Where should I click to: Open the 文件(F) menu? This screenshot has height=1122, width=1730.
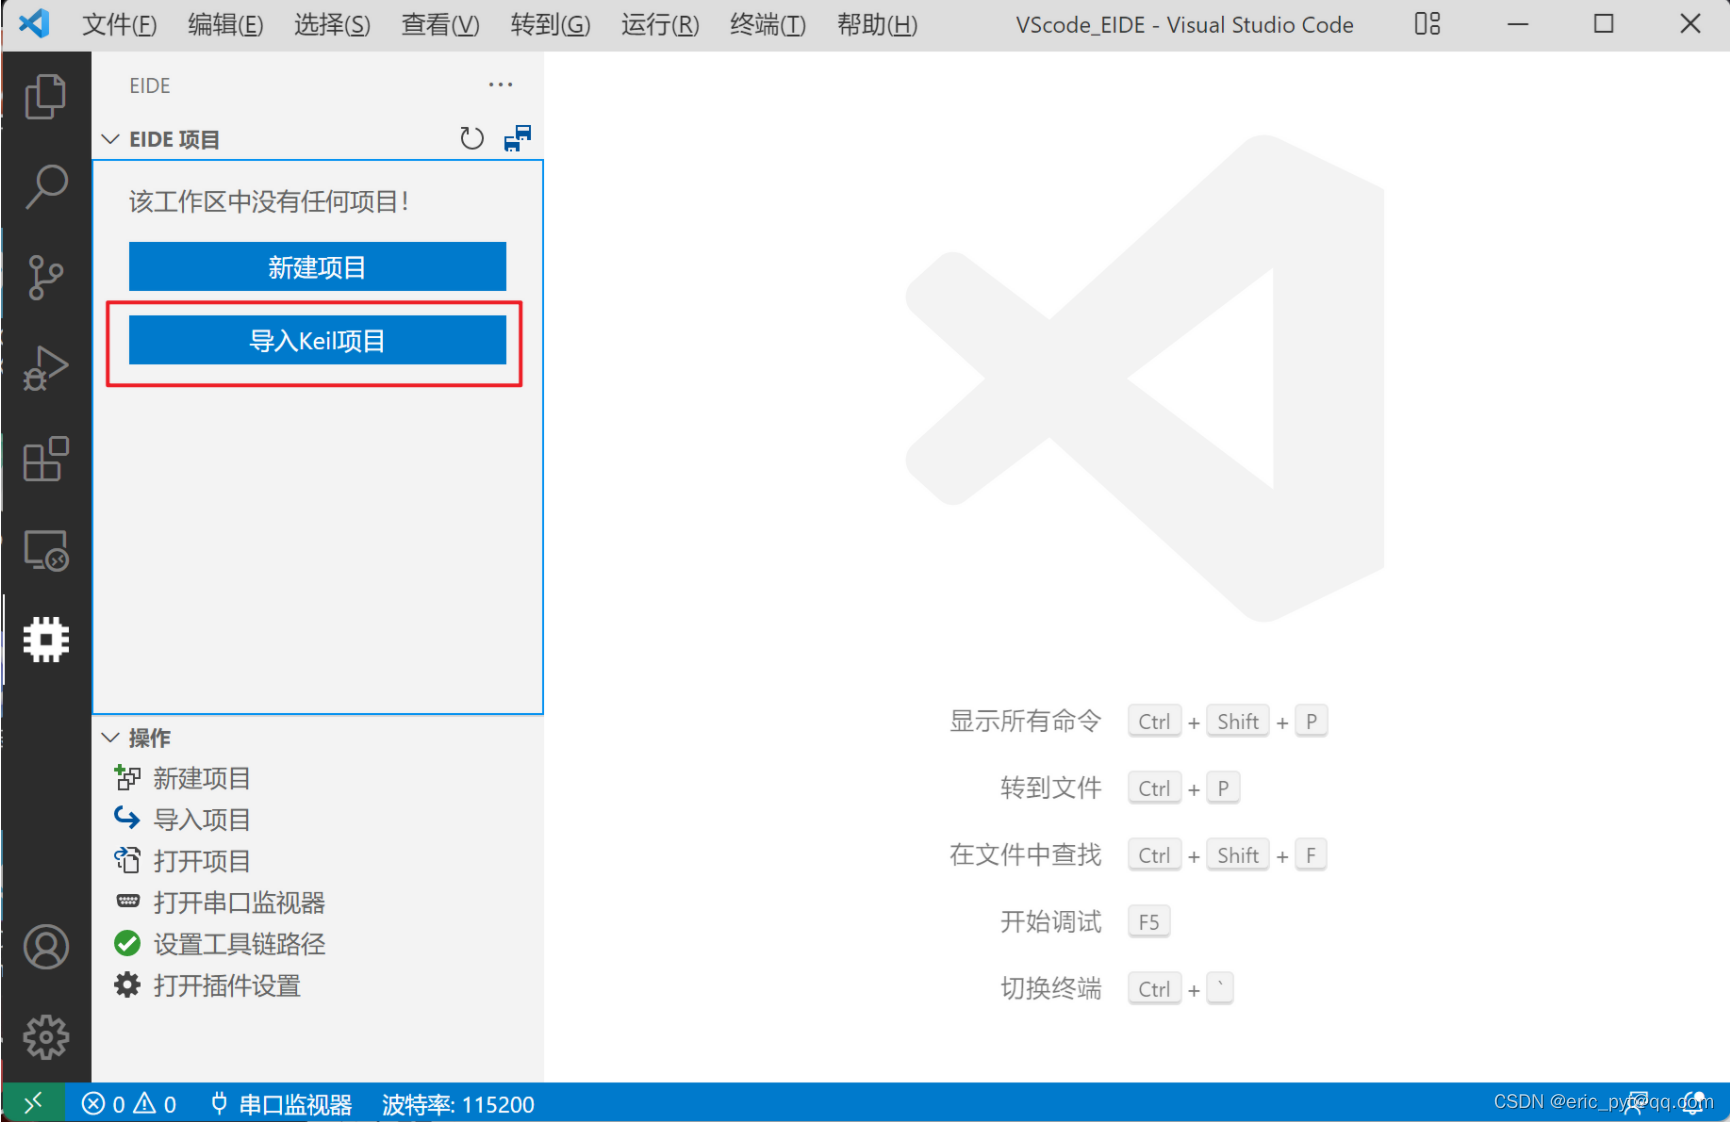click(x=119, y=25)
